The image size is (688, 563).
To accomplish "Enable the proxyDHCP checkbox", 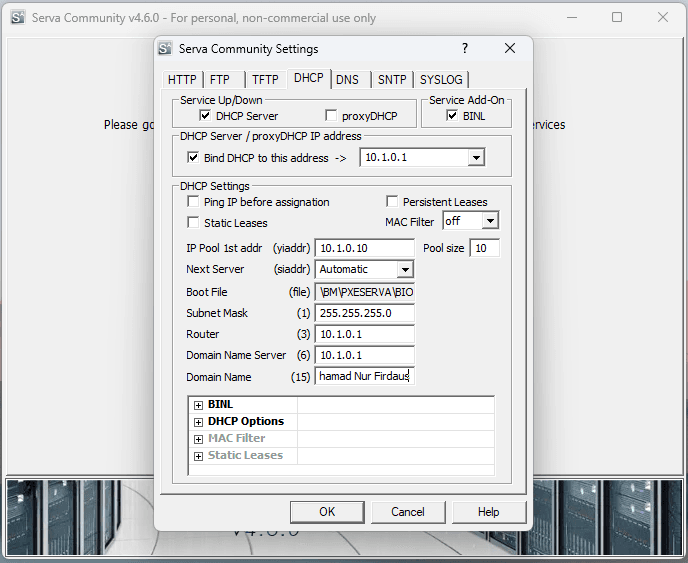I will 332,117.
